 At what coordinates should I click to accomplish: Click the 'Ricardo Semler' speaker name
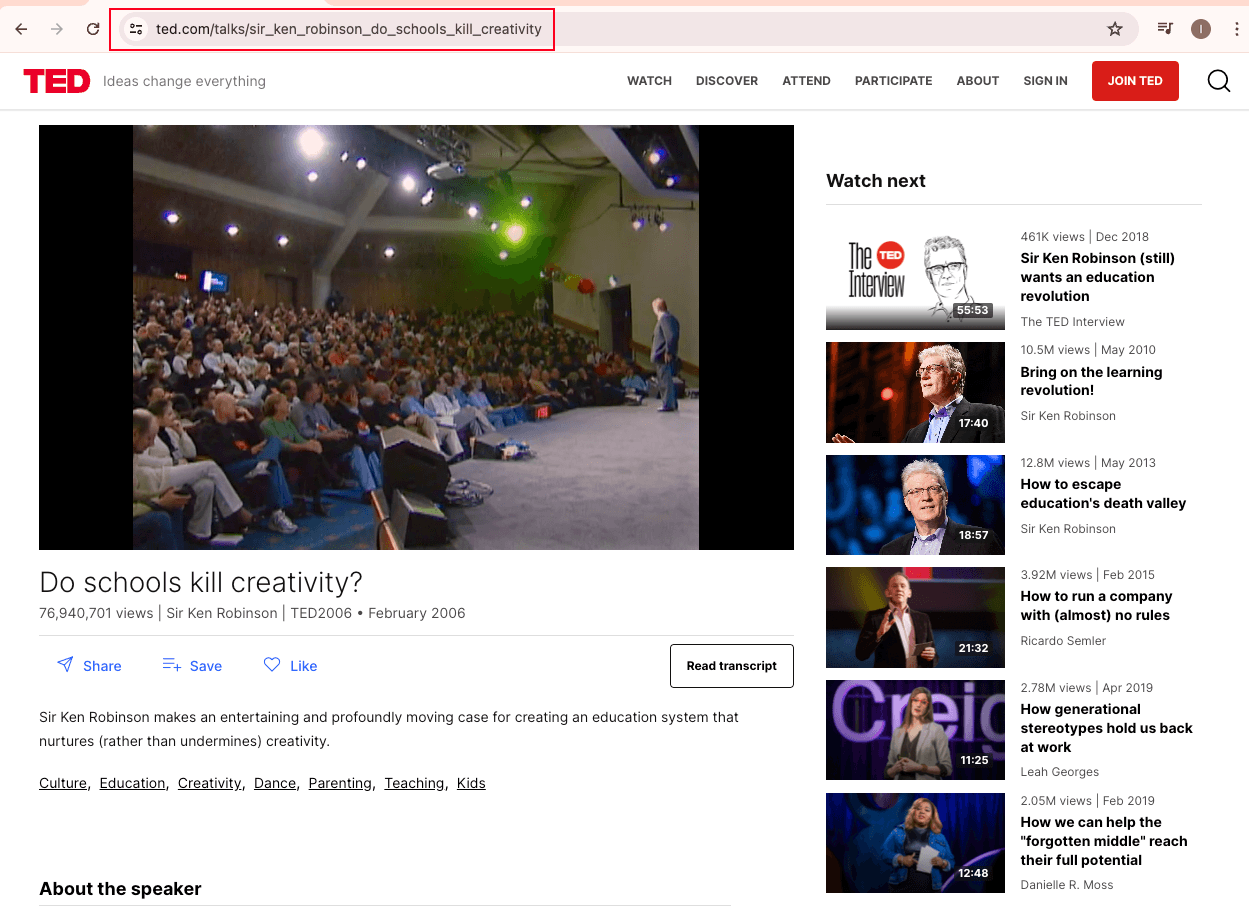(x=1063, y=641)
